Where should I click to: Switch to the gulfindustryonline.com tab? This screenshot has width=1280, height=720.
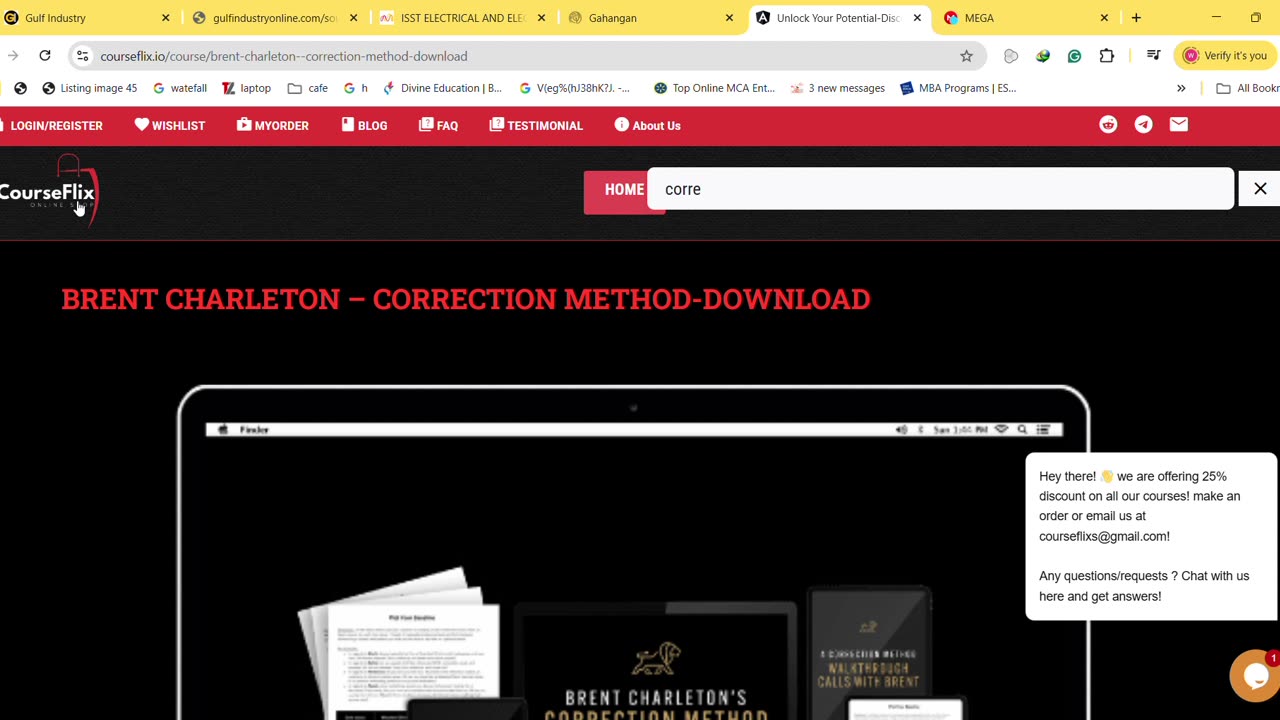coord(274,18)
